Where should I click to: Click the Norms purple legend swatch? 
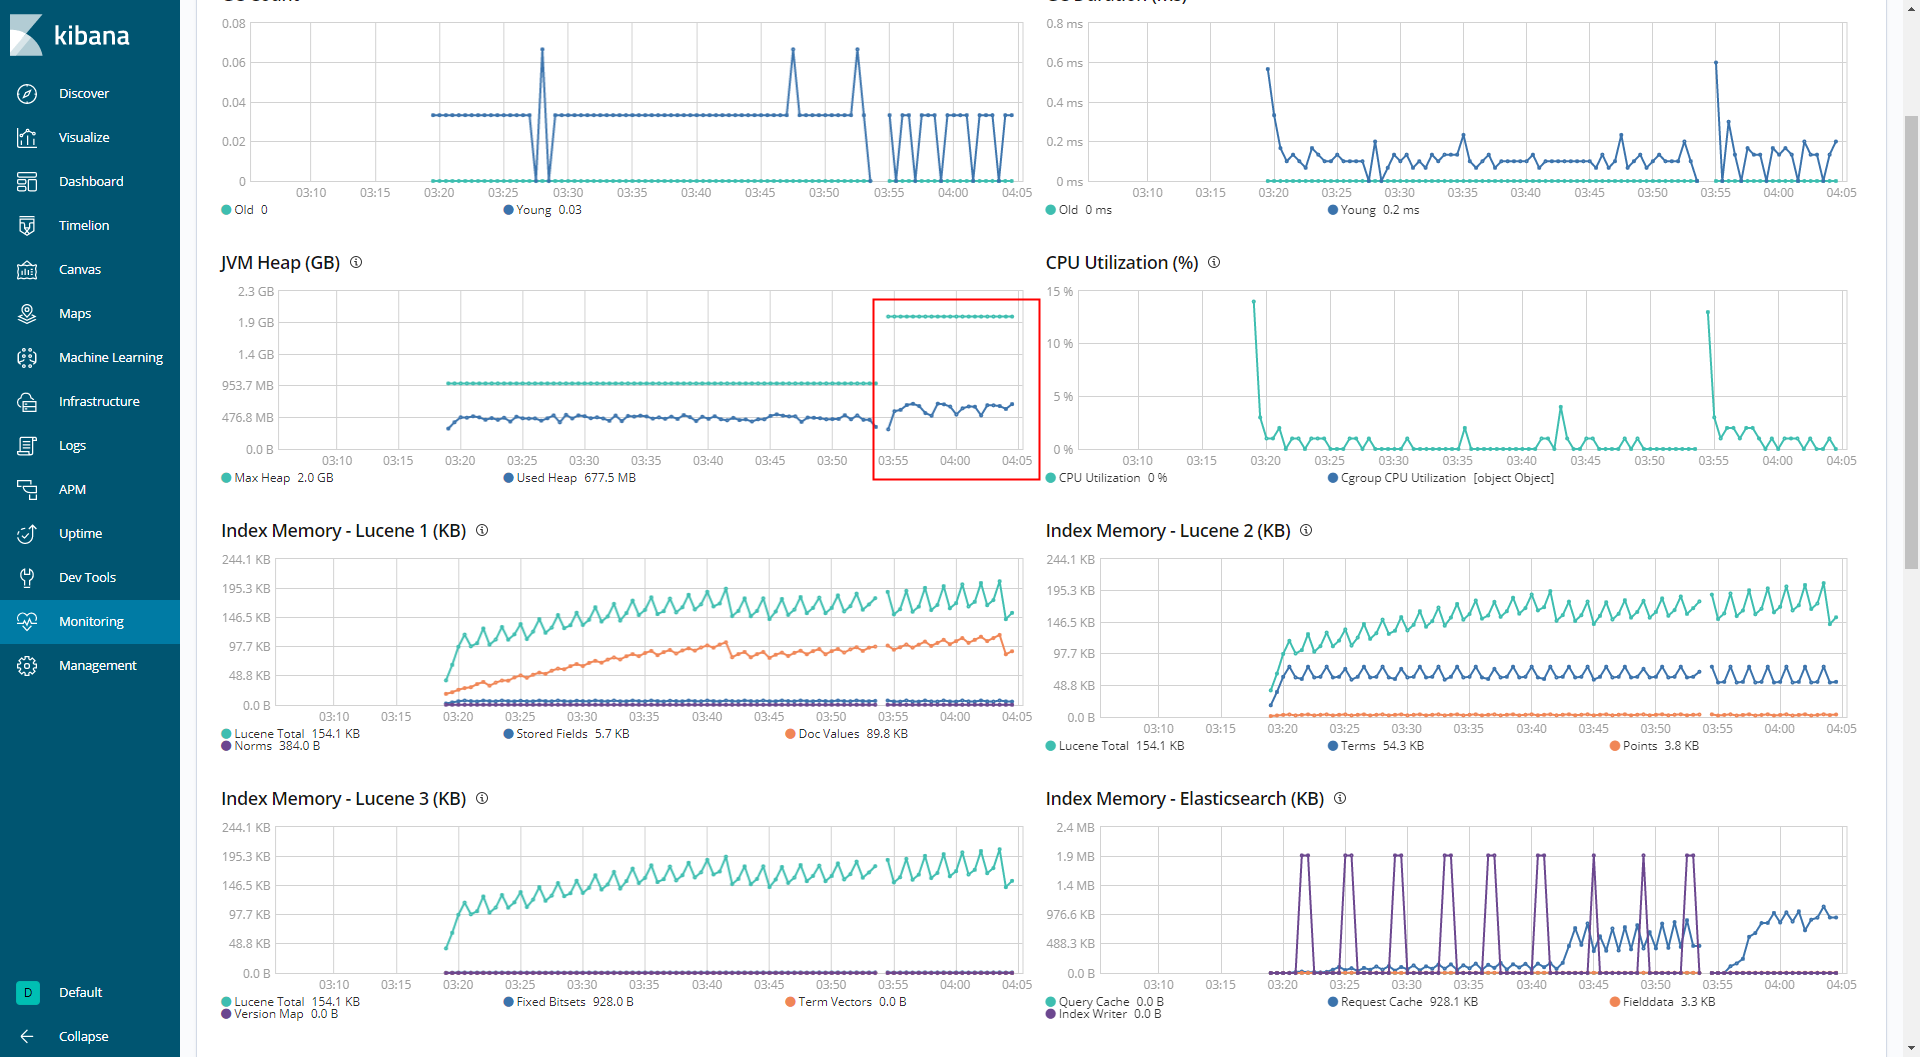click(226, 746)
